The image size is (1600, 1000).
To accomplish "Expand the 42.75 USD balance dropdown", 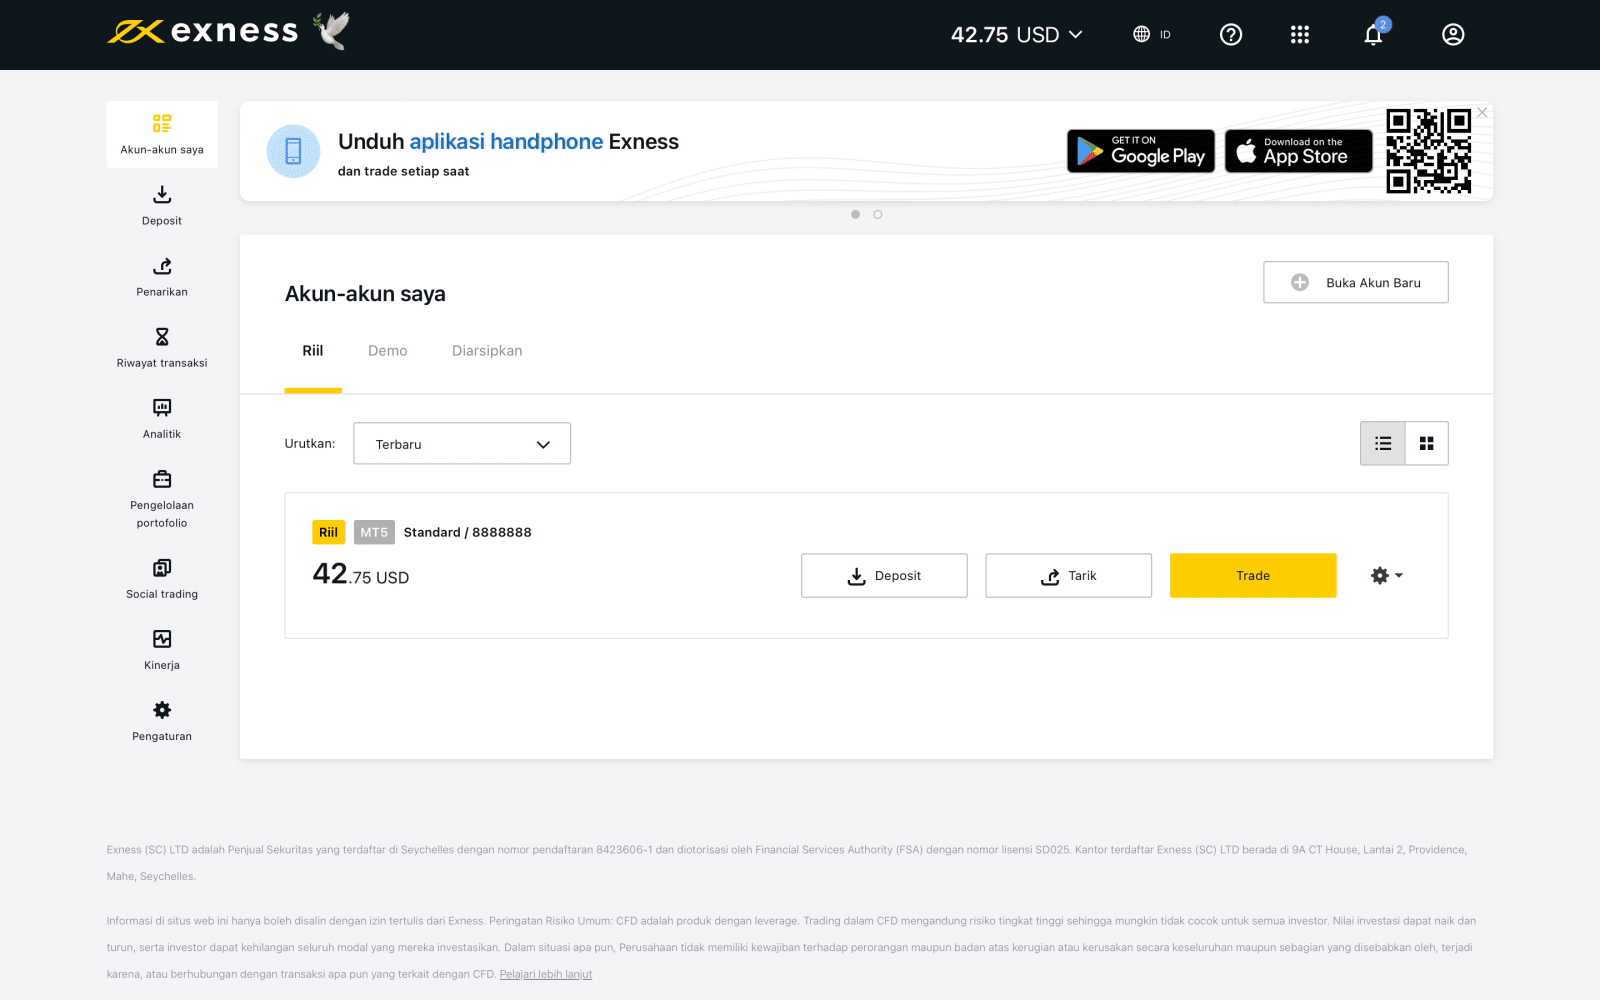I will (x=1016, y=35).
